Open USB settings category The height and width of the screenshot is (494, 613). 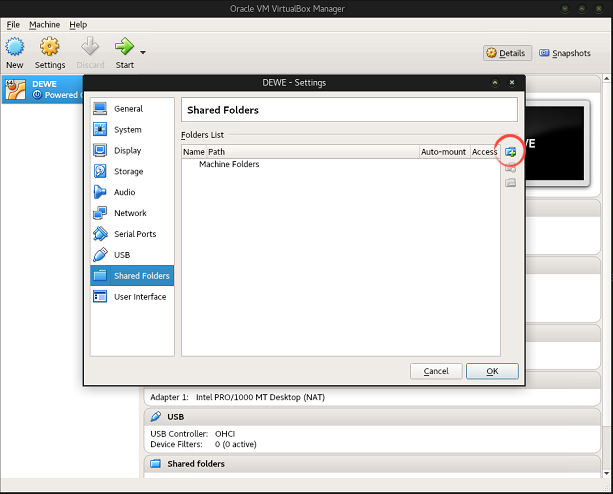[x=132, y=255]
